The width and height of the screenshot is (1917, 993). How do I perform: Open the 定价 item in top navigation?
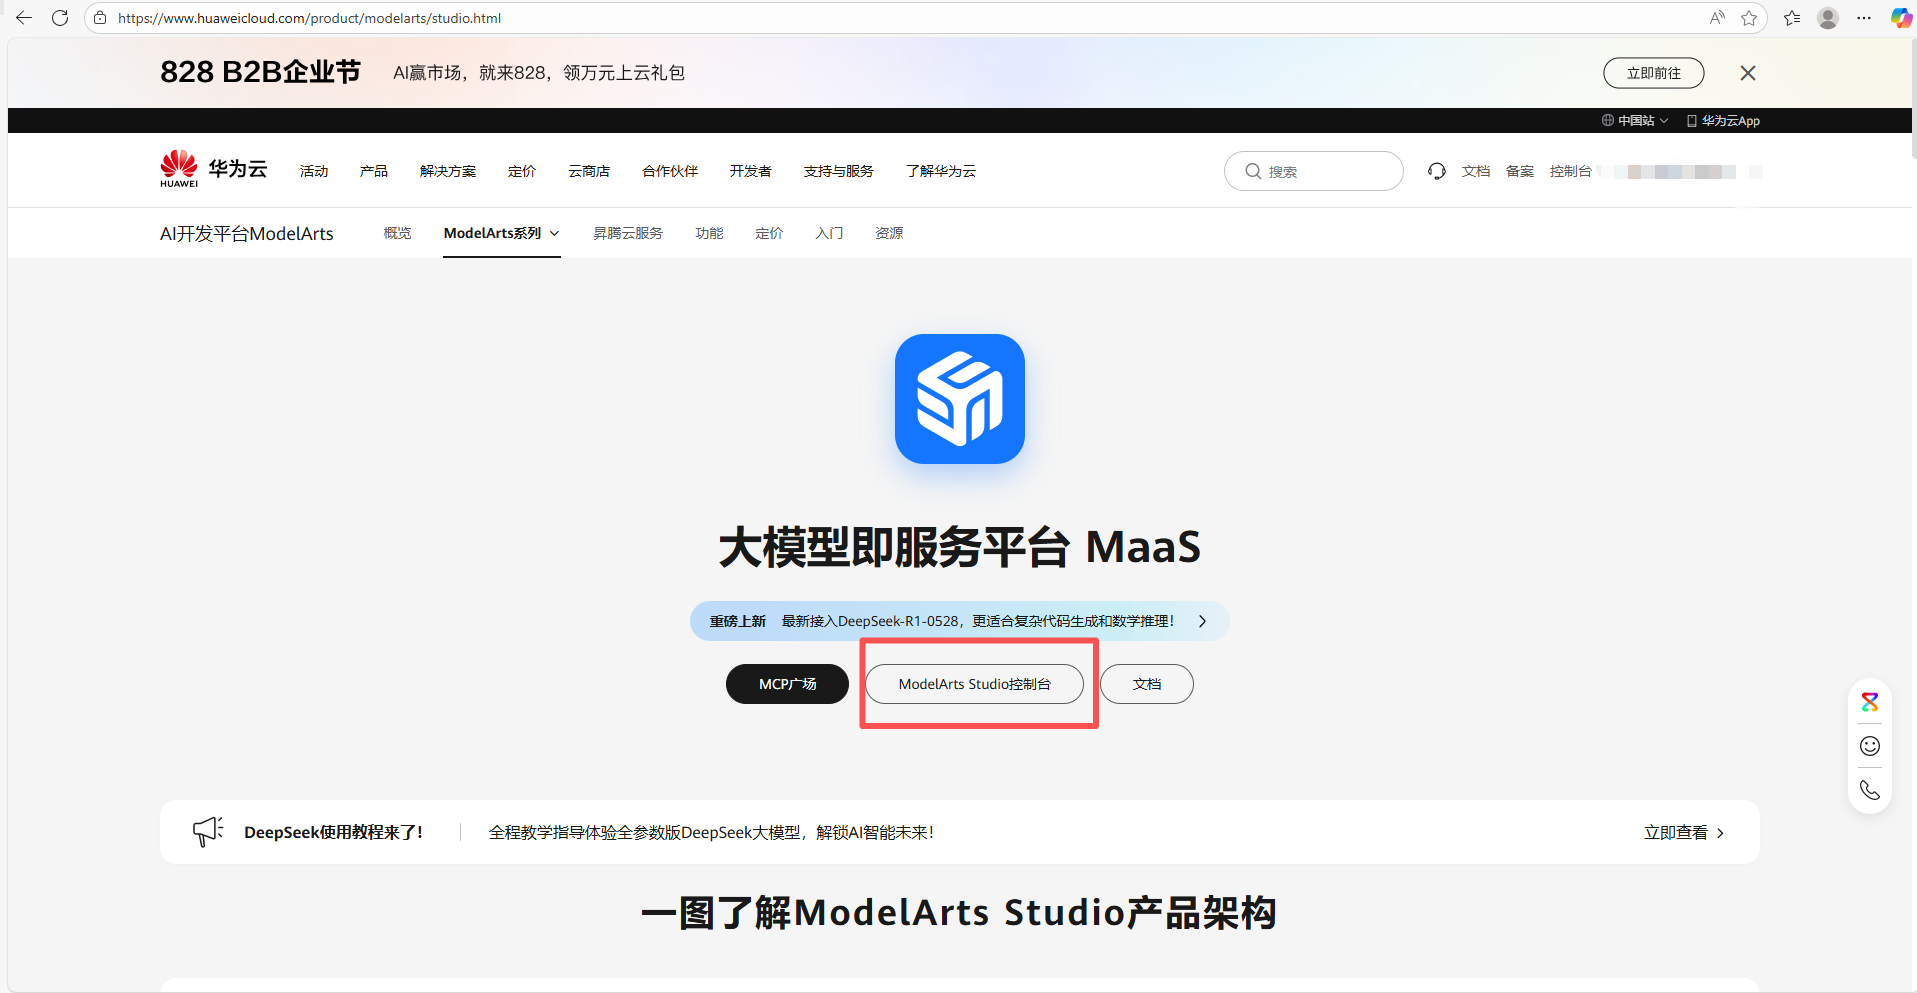click(x=522, y=171)
